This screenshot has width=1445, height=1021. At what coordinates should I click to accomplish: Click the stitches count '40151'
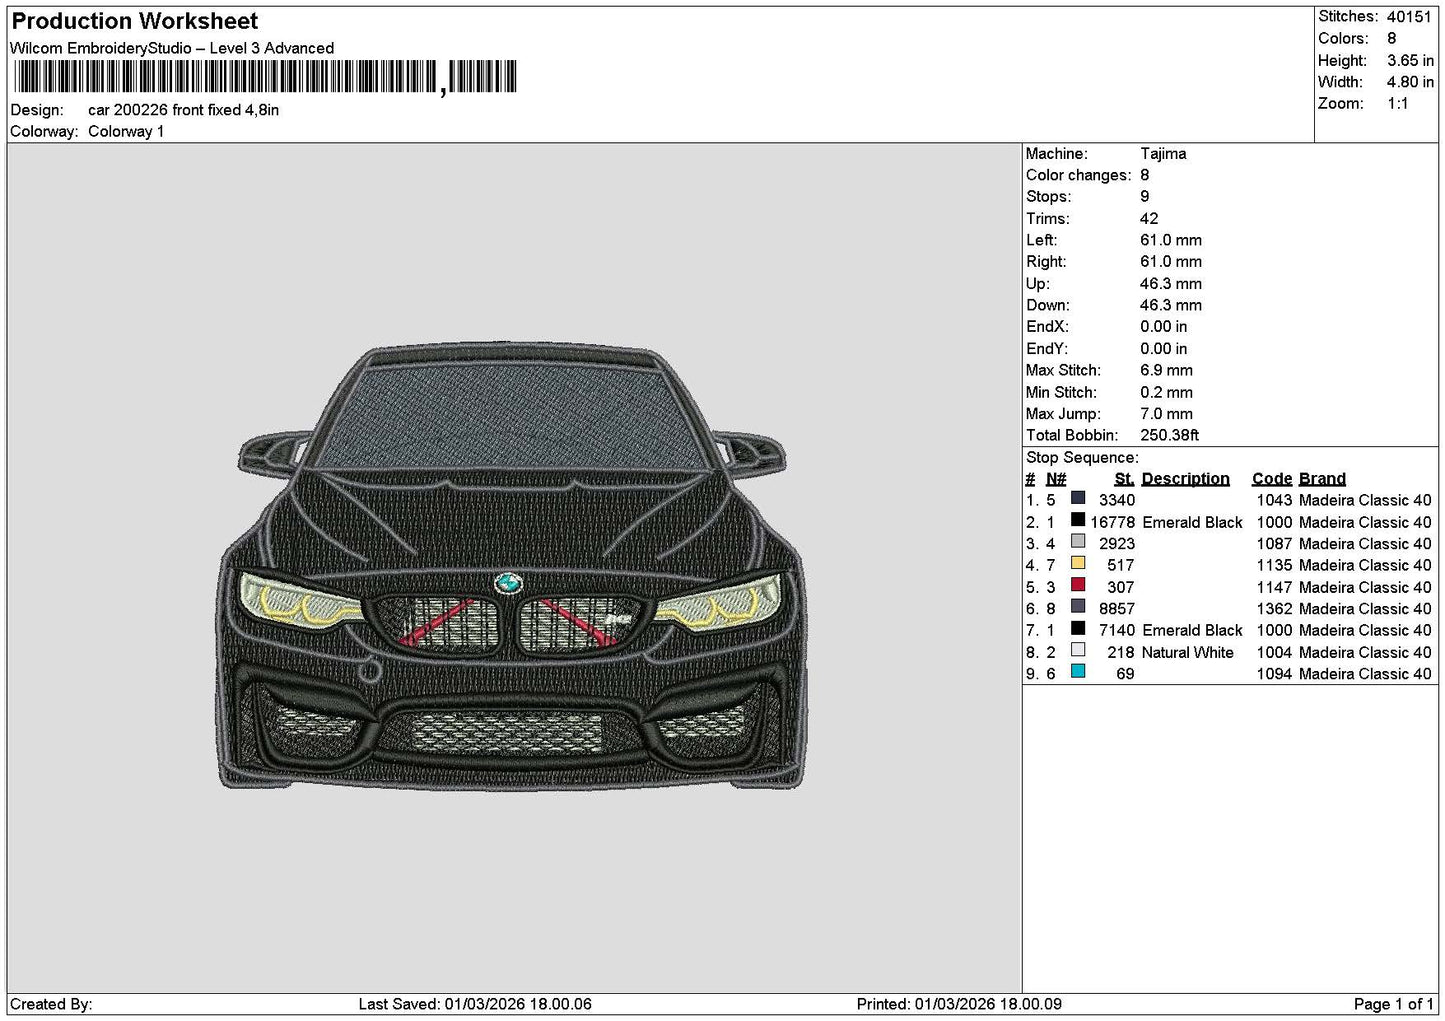(1409, 17)
